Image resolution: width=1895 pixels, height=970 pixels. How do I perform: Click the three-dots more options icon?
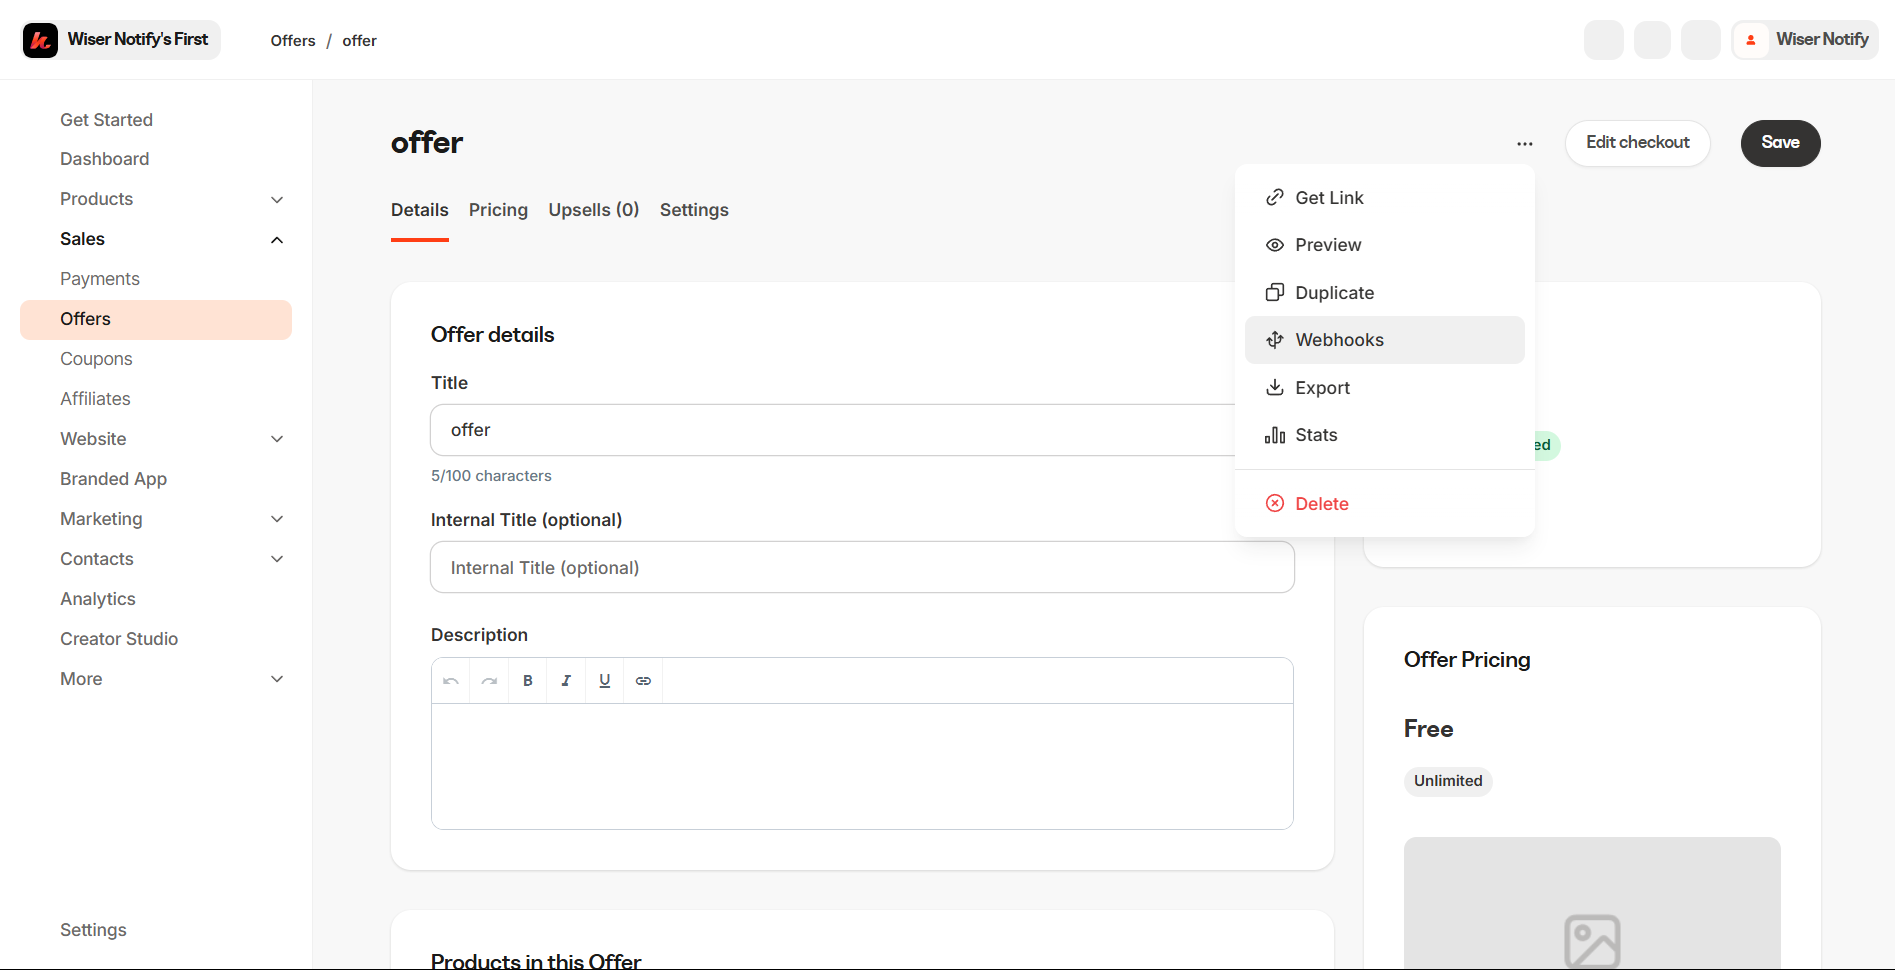tap(1524, 144)
